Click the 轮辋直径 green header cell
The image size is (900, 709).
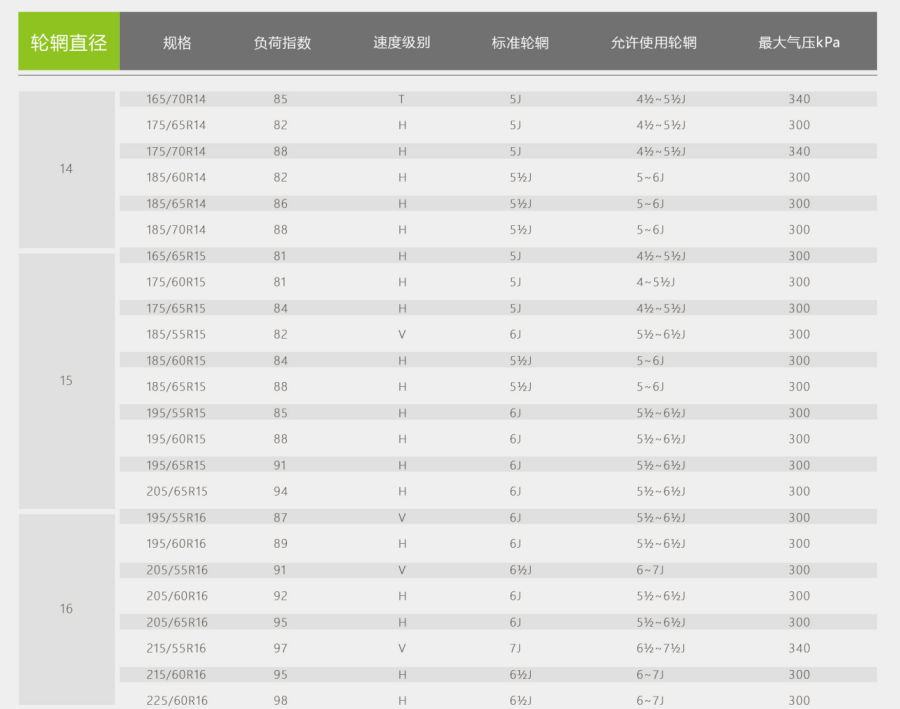69,41
